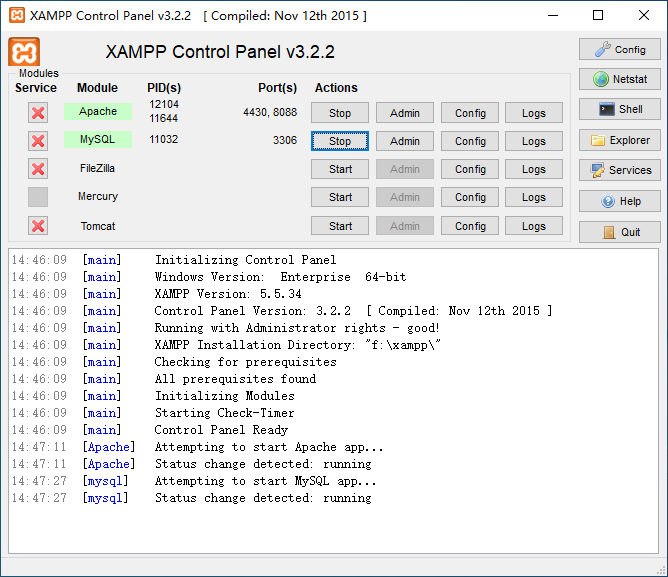Open the MySQL Logs menu
The height and width of the screenshot is (577, 668).
534,141
